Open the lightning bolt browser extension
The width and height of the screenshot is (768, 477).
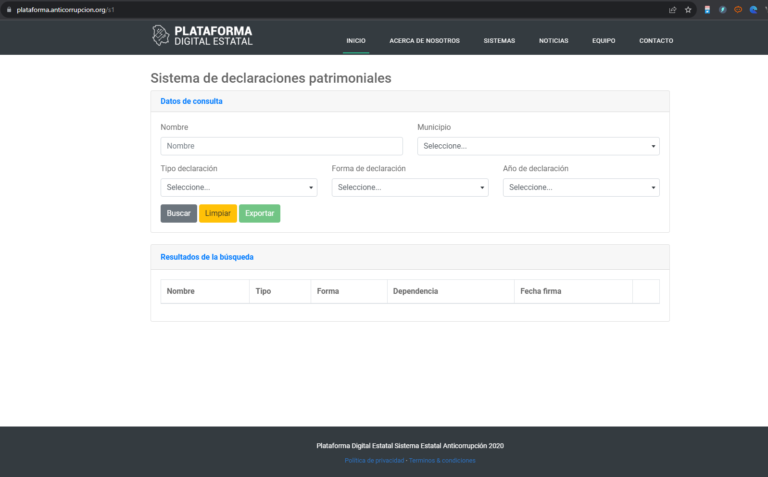(723, 9)
